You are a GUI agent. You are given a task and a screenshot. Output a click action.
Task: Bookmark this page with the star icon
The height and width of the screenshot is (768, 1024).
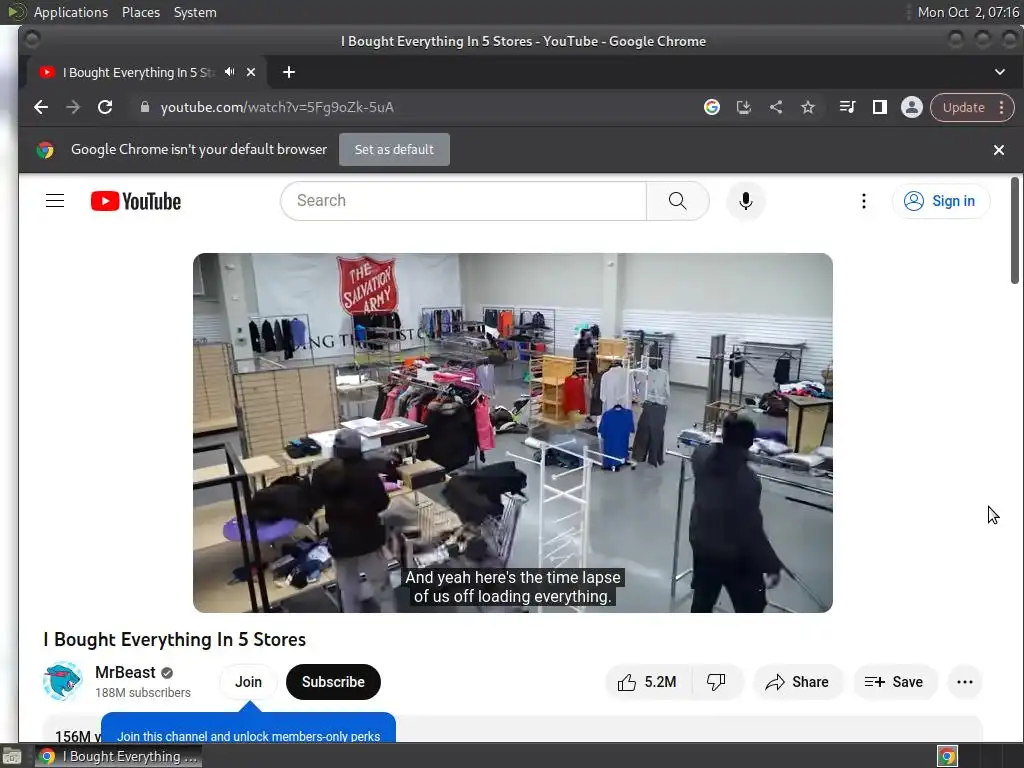click(x=808, y=107)
